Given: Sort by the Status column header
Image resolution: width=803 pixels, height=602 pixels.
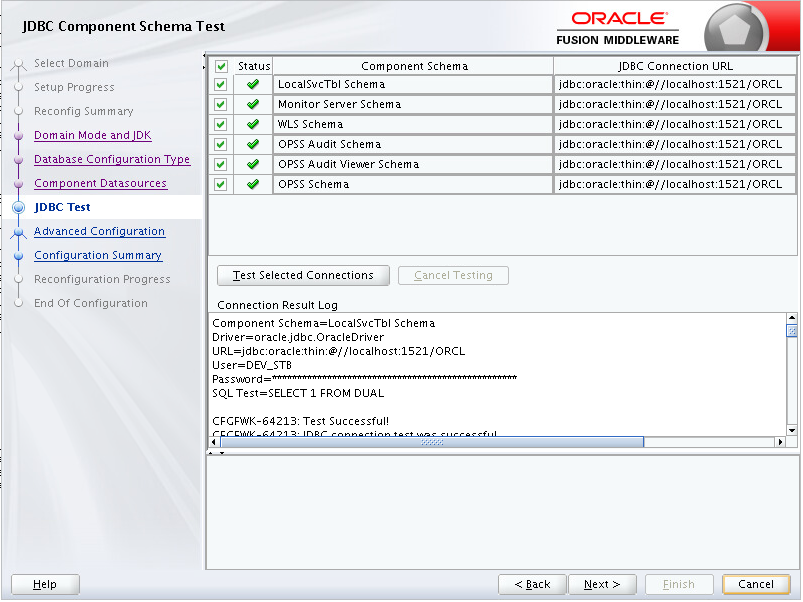Looking at the screenshot, I should [x=253, y=66].
